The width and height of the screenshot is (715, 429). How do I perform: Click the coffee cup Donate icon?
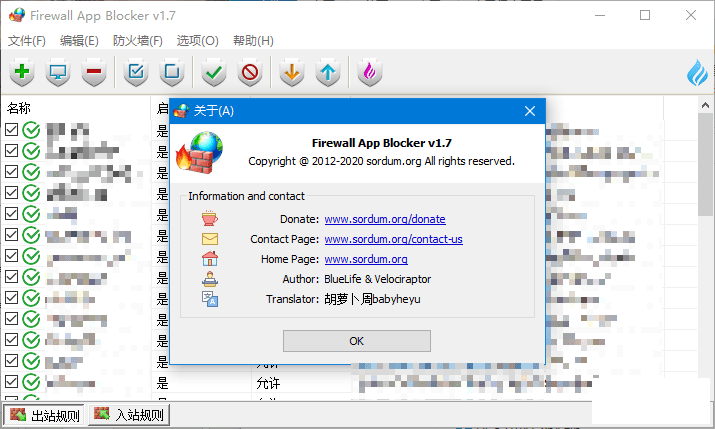(x=210, y=218)
